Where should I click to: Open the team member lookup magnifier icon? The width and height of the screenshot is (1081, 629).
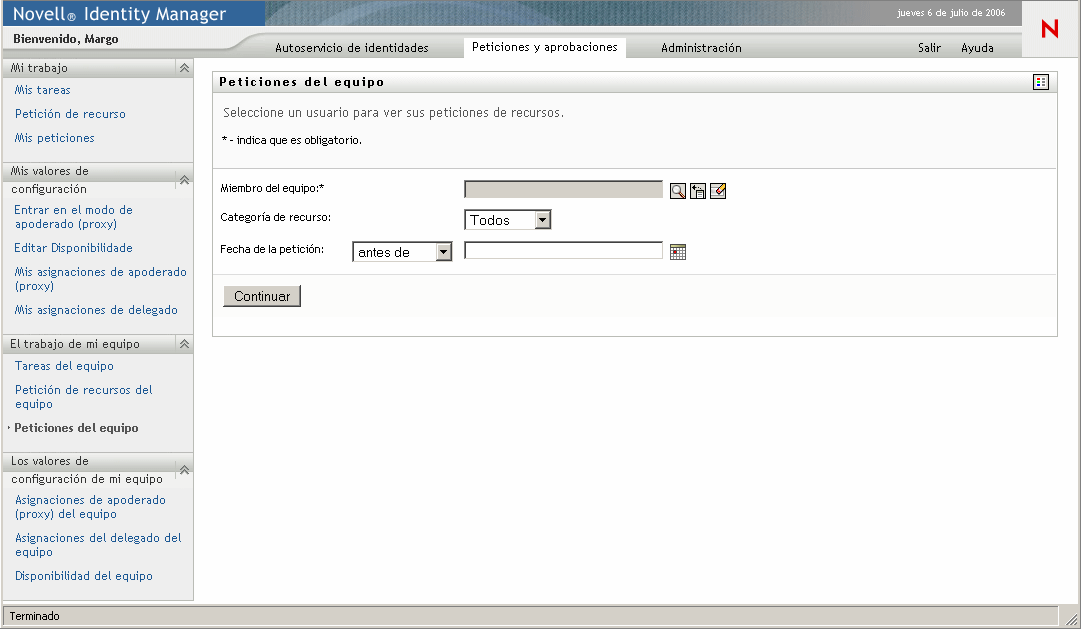point(678,191)
